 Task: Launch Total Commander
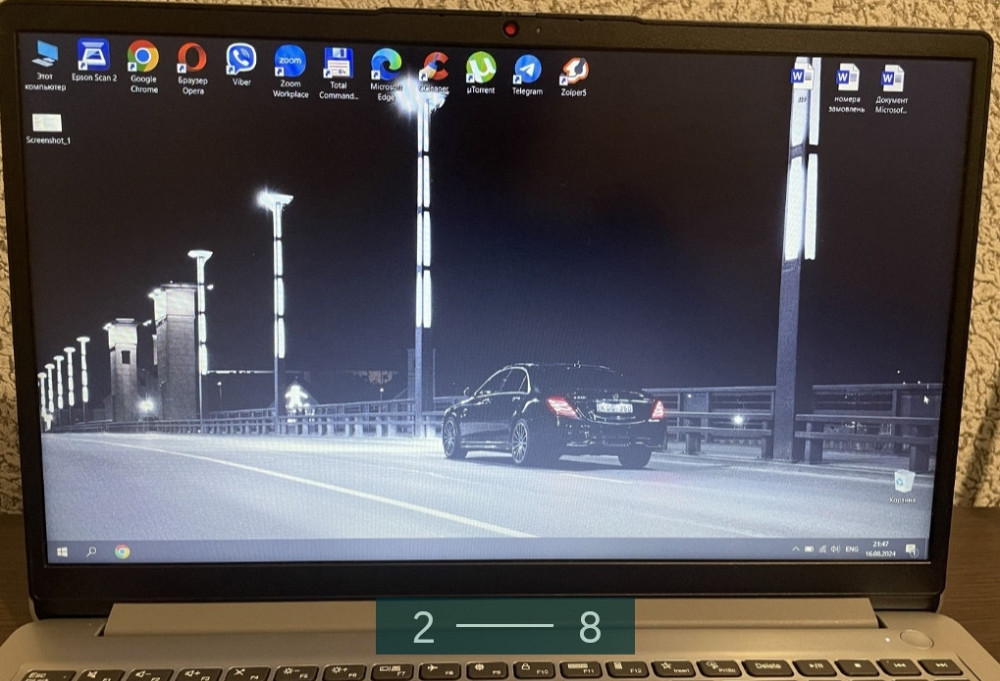tap(337, 62)
